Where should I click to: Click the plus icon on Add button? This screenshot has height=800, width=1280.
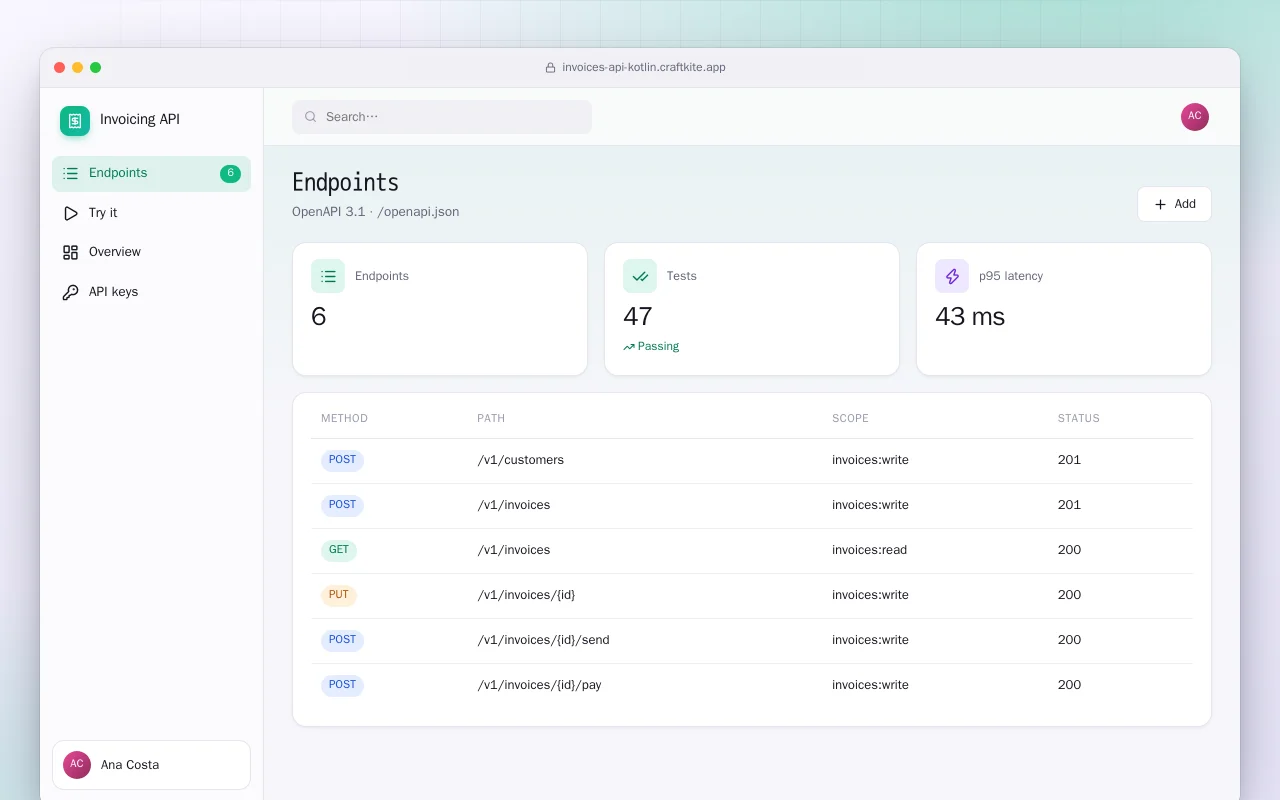coord(1160,204)
